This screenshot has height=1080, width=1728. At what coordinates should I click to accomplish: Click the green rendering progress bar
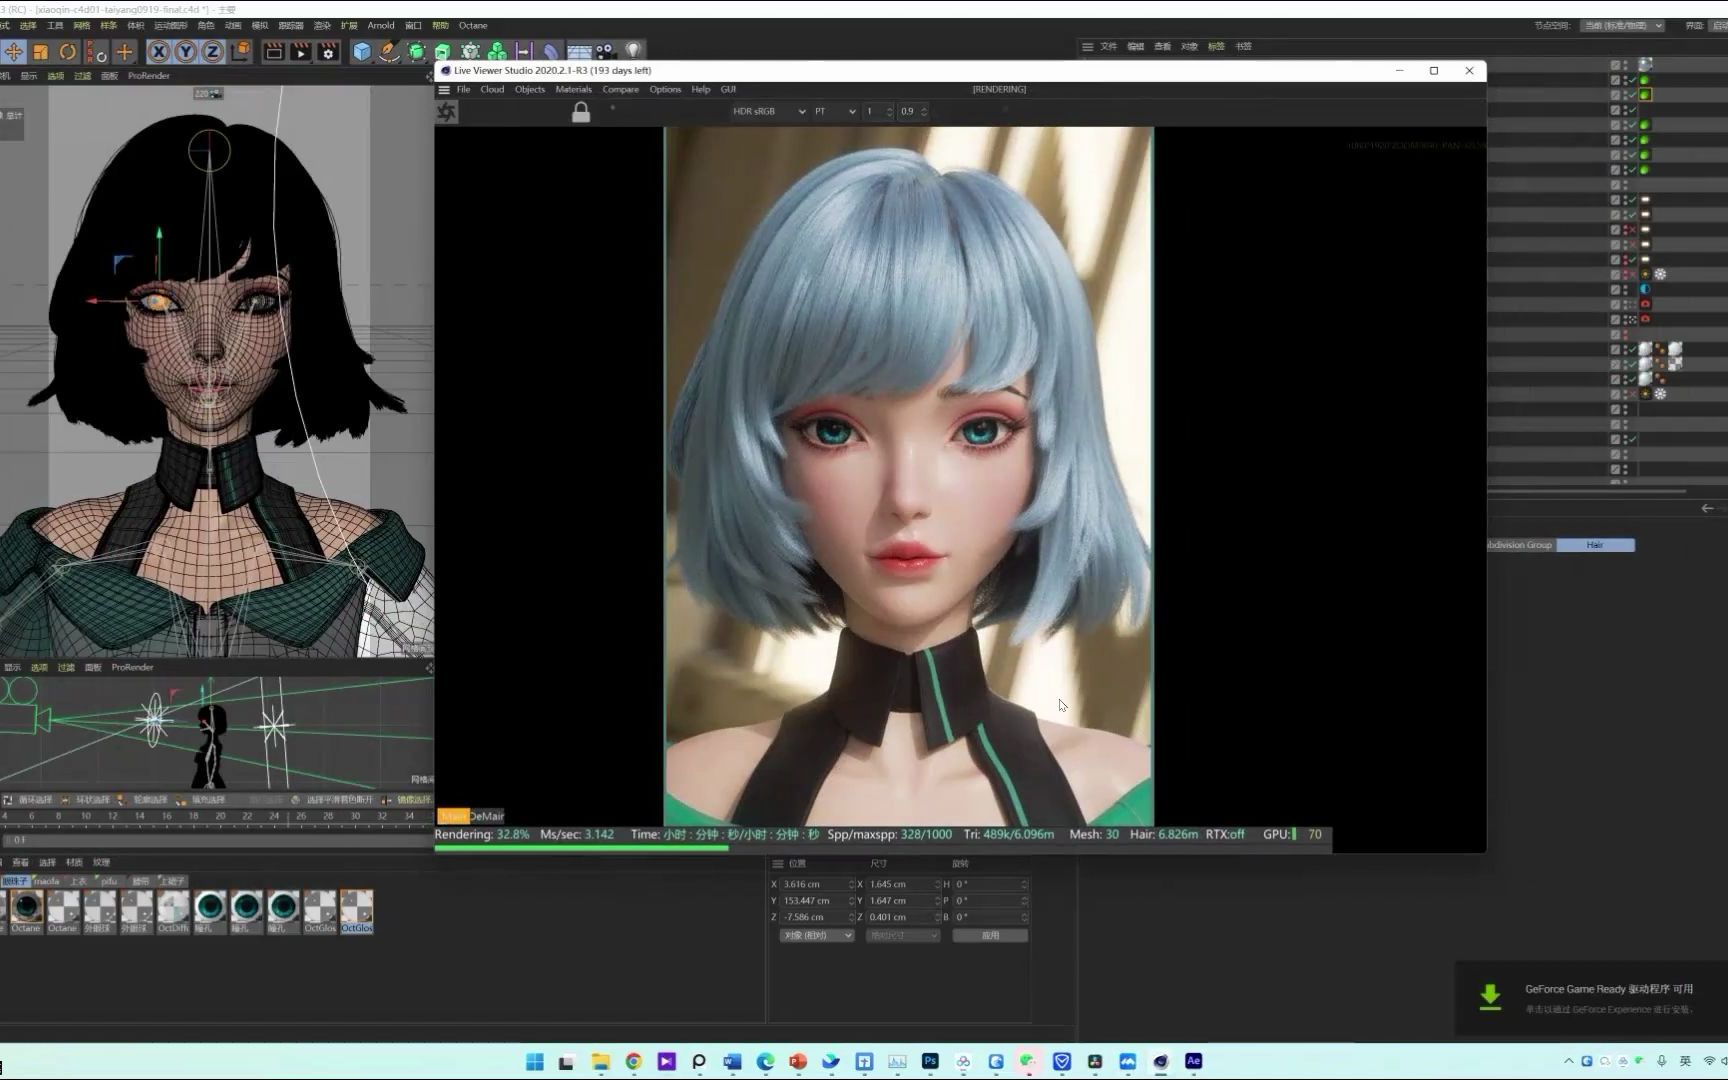pyautogui.click(x=581, y=848)
